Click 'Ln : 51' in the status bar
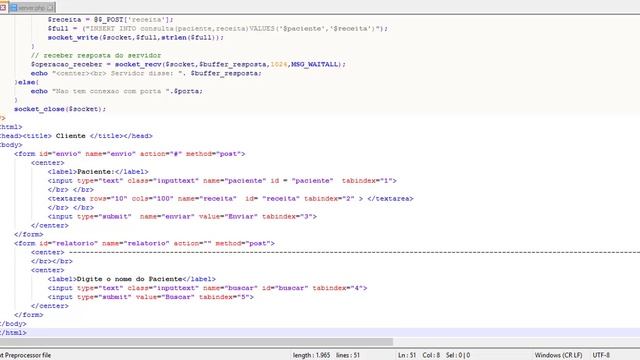 point(407,355)
